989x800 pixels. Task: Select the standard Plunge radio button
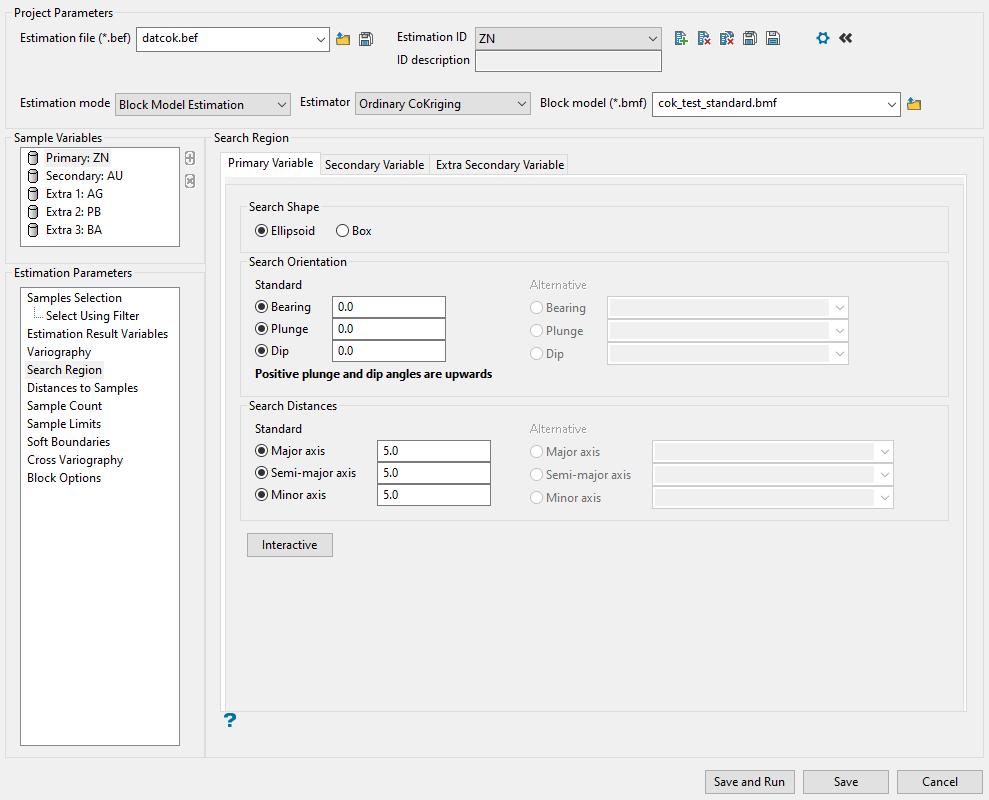263,329
